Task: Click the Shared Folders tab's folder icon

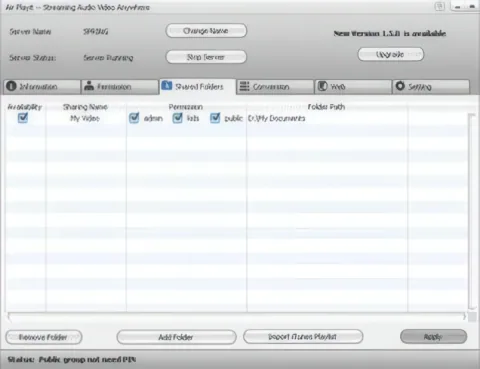Action: click(167, 85)
